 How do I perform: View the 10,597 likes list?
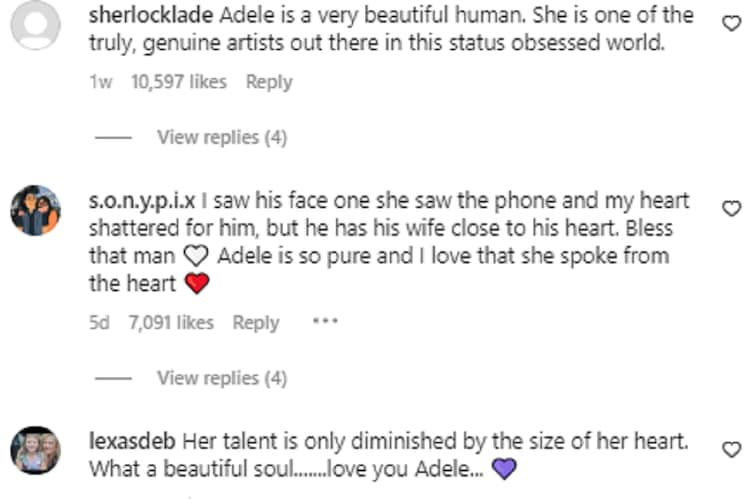(x=178, y=82)
